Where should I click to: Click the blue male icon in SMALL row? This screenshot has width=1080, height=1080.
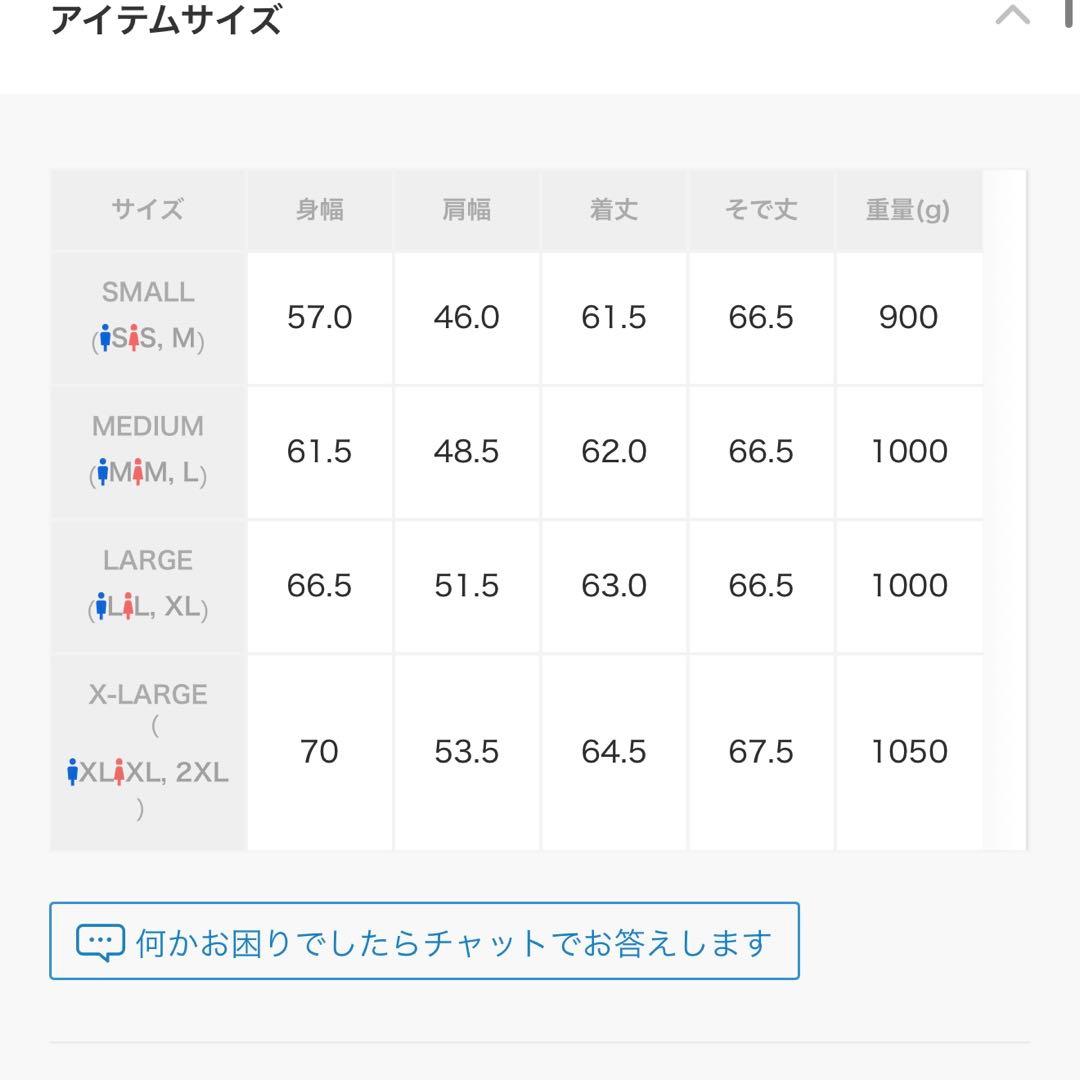pyautogui.click(x=105, y=340)
